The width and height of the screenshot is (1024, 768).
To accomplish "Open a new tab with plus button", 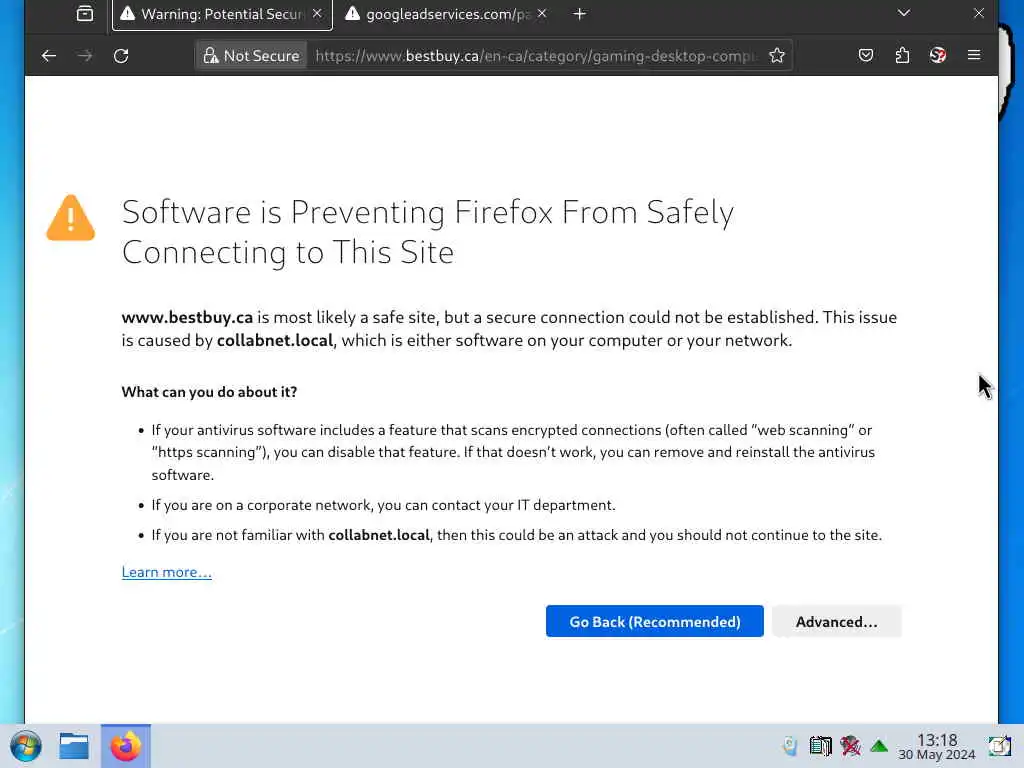I will click(579, 14).
